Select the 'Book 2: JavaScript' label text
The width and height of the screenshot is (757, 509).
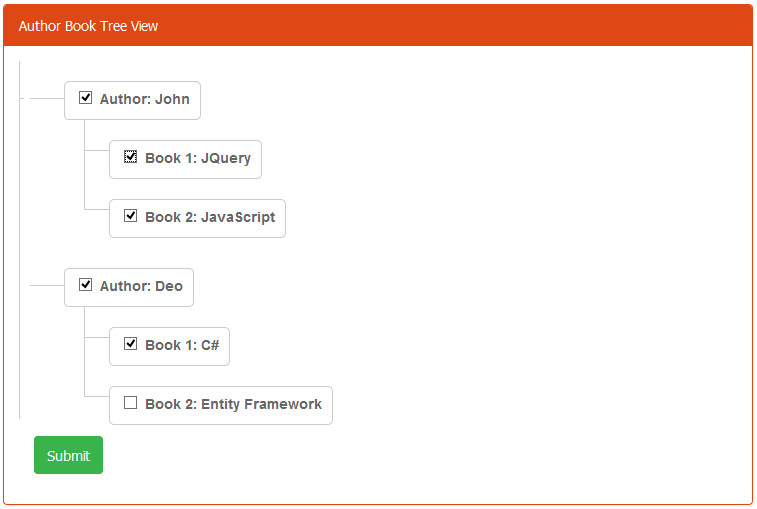point(209,218)
